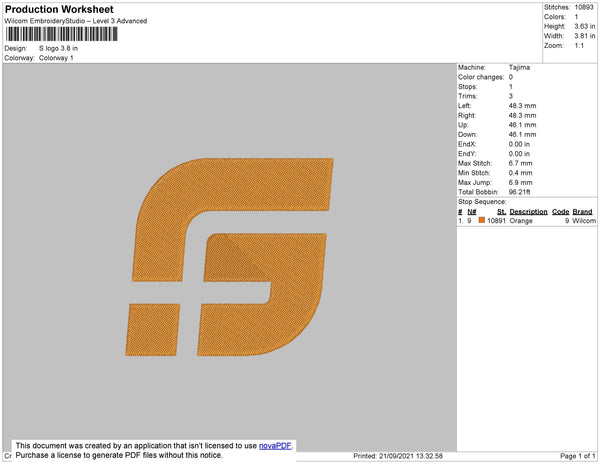Click the design name S logo 3.8 in
This screenshot has height=464, width=600.
58,48
